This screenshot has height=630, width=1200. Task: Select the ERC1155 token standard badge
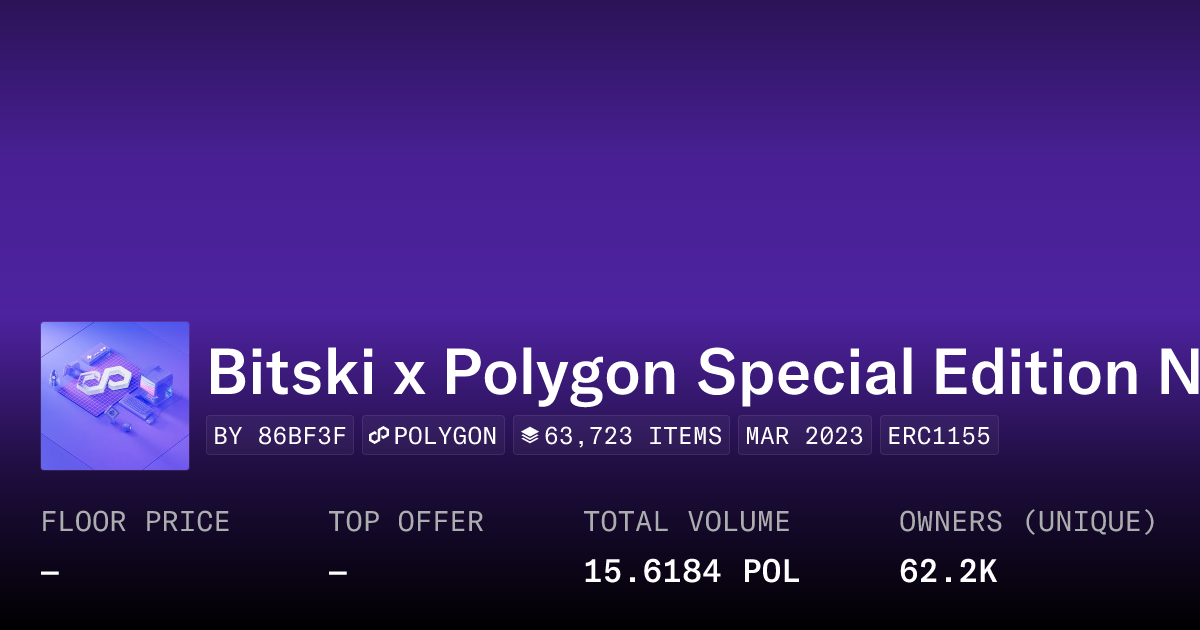click(939, 436)
